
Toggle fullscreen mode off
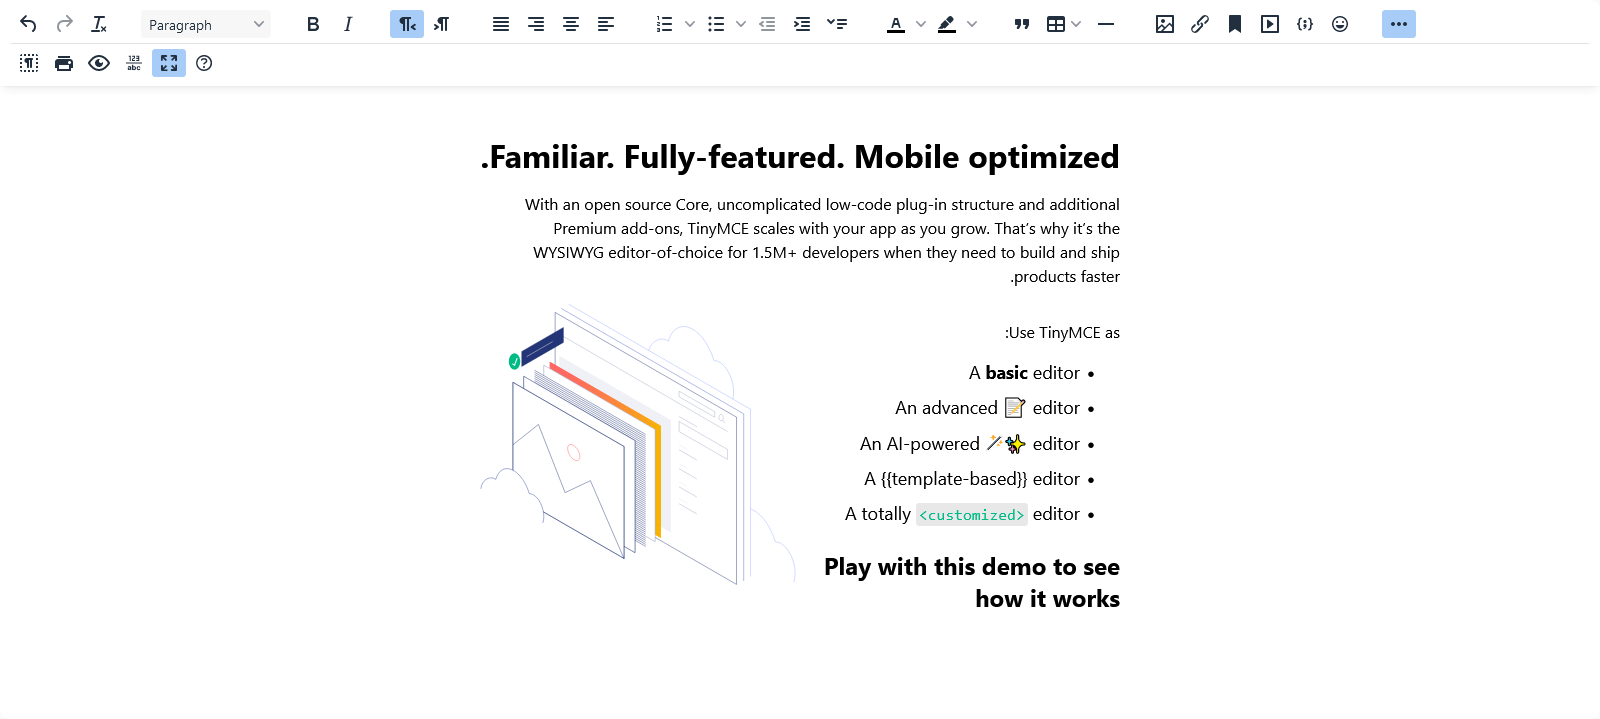(169, 63)
